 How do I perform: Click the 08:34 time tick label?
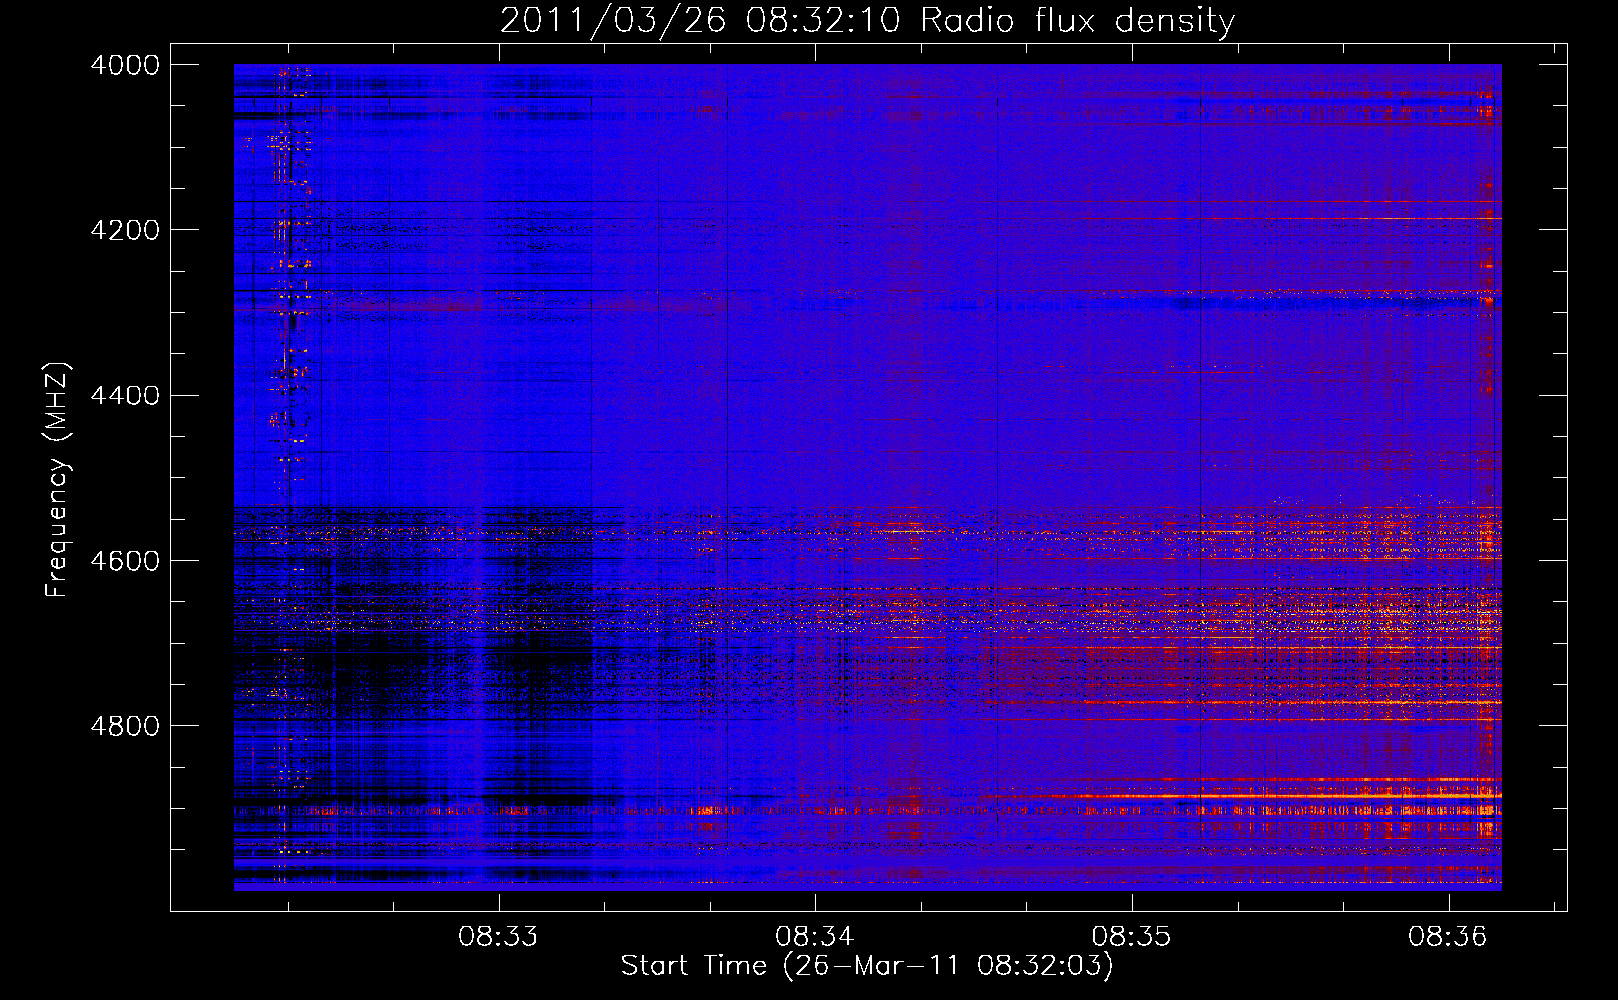pyautogui.click(x=815, y=937)
